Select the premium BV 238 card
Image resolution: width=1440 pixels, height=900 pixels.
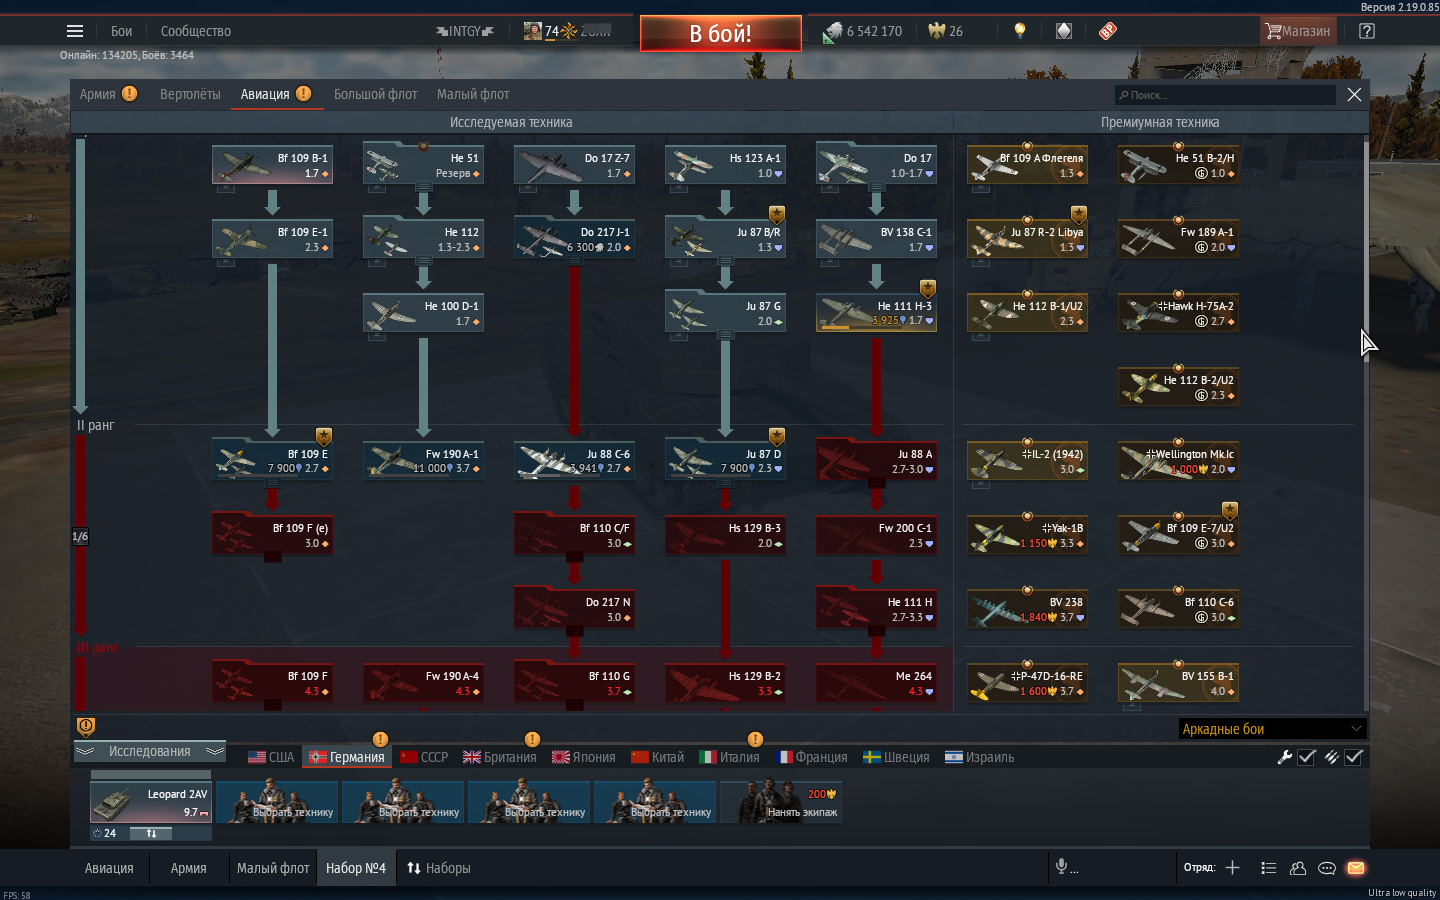coord(1027,609)
